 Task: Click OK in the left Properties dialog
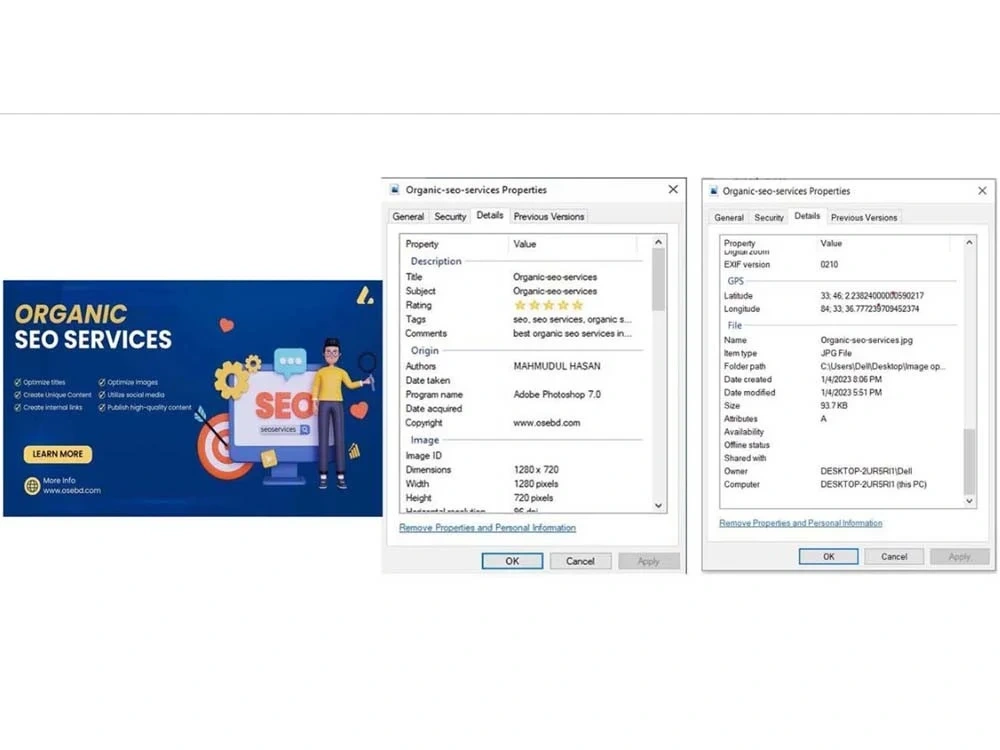512,561
